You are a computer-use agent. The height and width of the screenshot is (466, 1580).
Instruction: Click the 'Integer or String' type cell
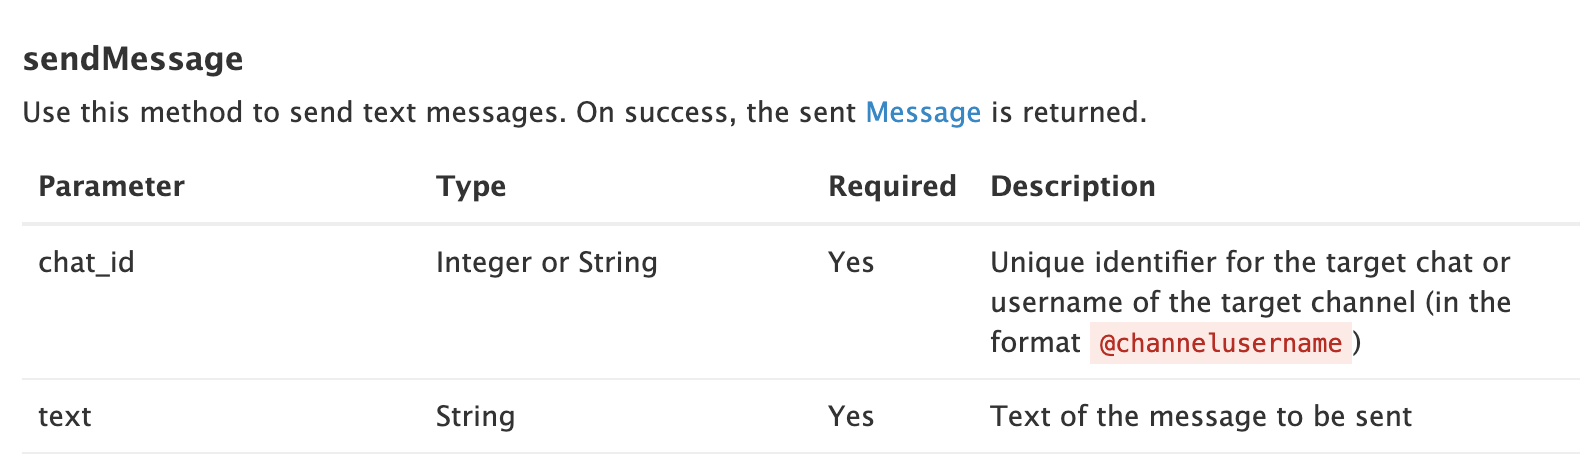(x=546, y=262)
